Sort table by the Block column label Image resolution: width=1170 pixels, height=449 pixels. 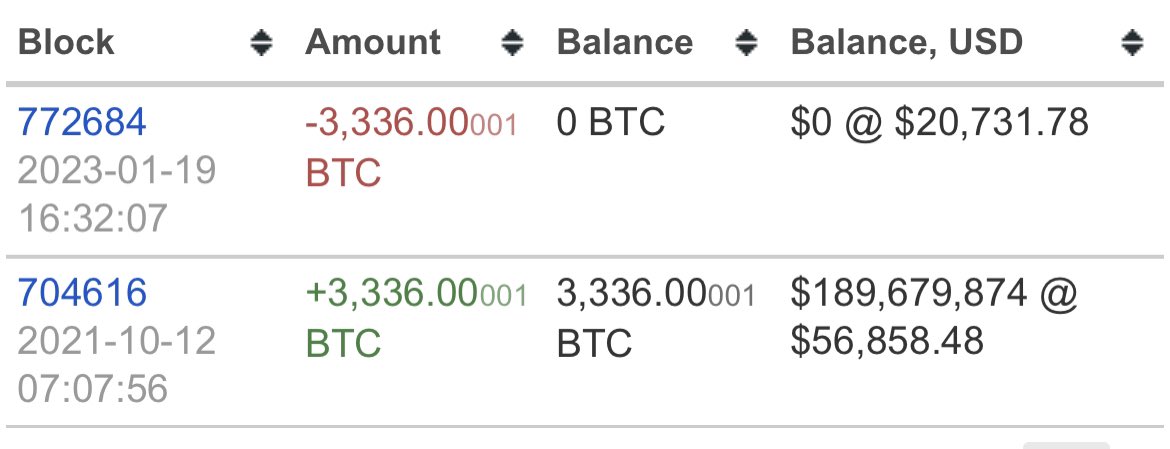click(x=67, y=42)
